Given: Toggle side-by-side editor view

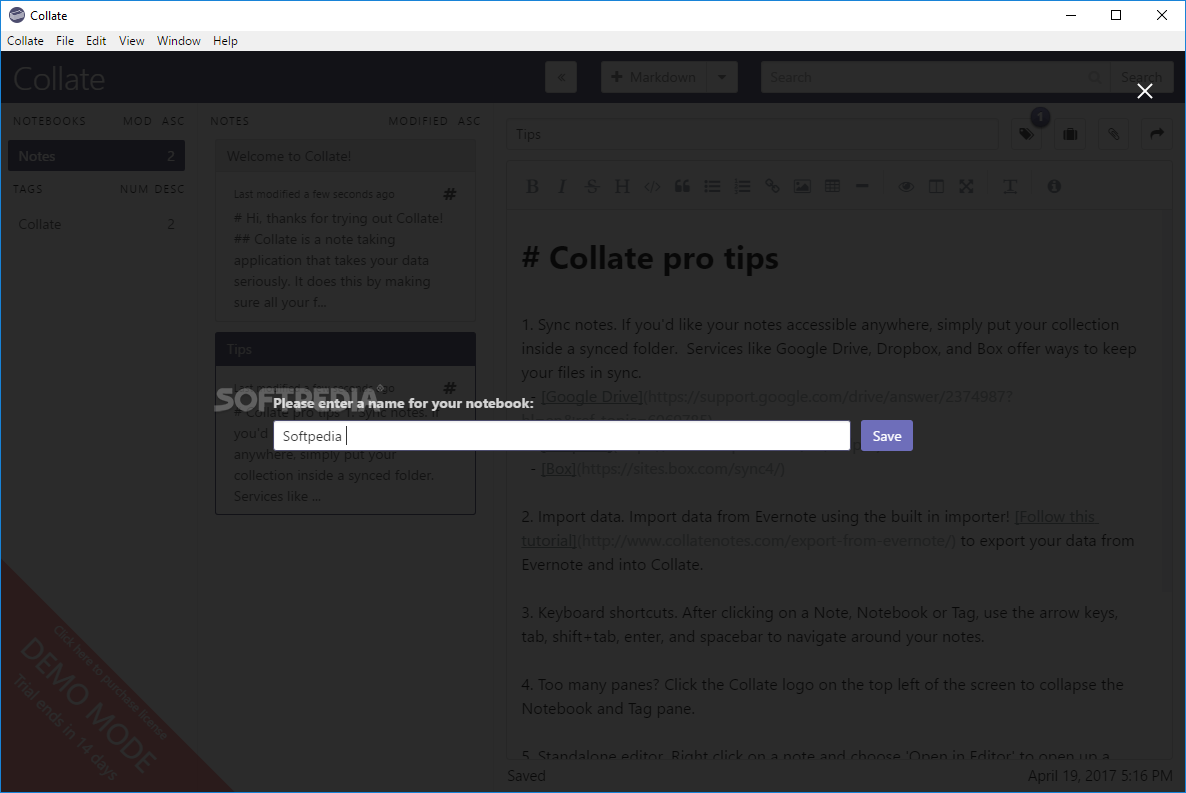Looking at the screenshot, I should (x=936, y=186).
